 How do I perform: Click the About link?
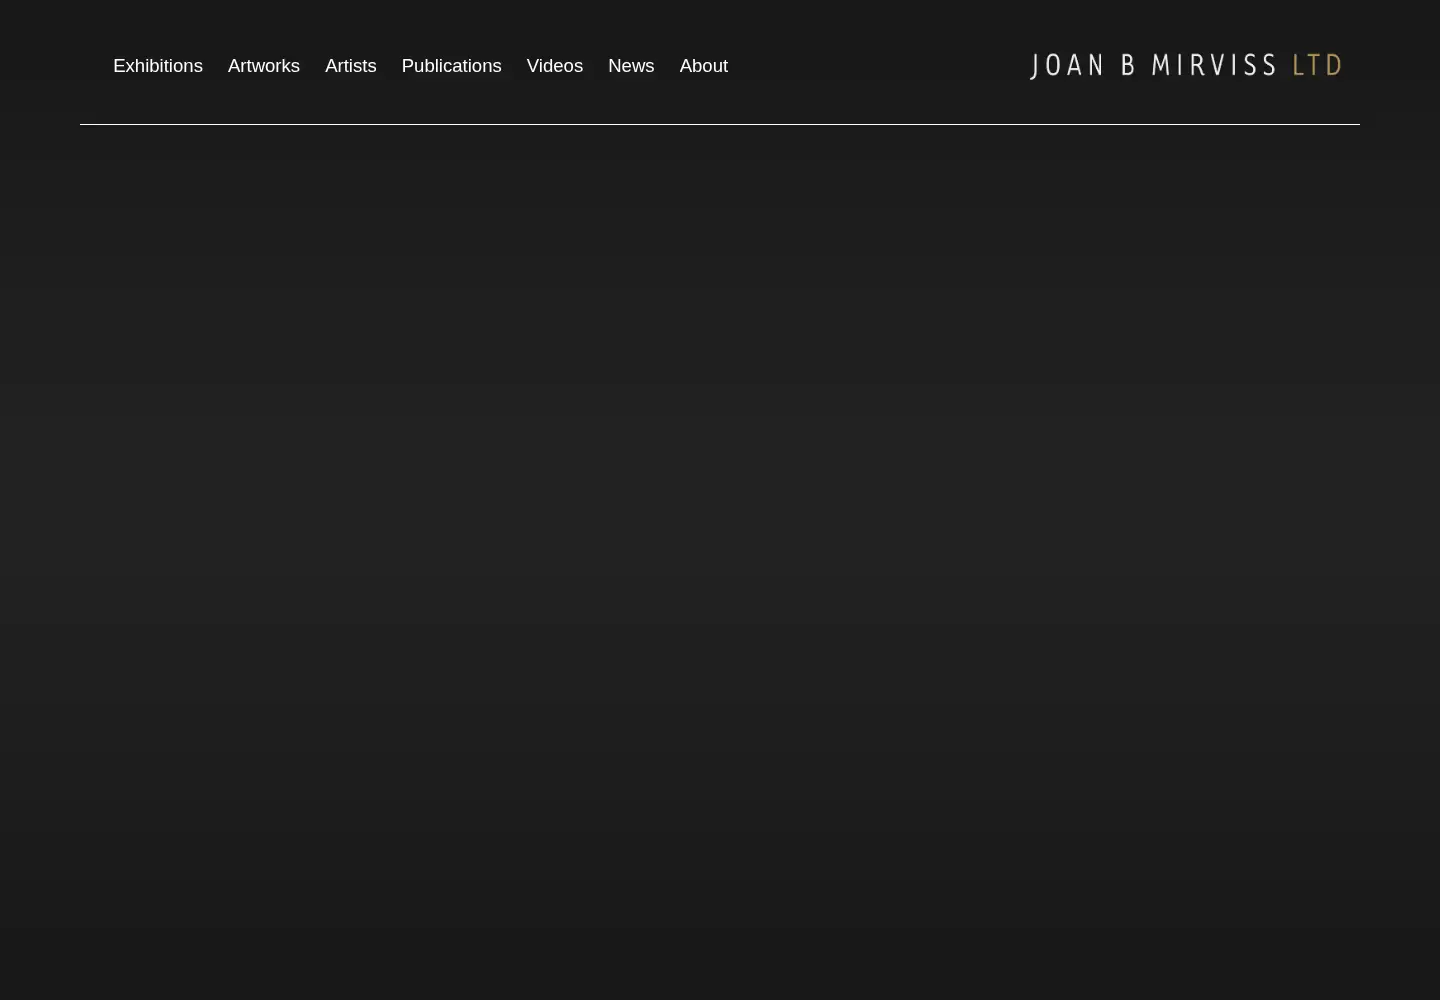point(704,66)
